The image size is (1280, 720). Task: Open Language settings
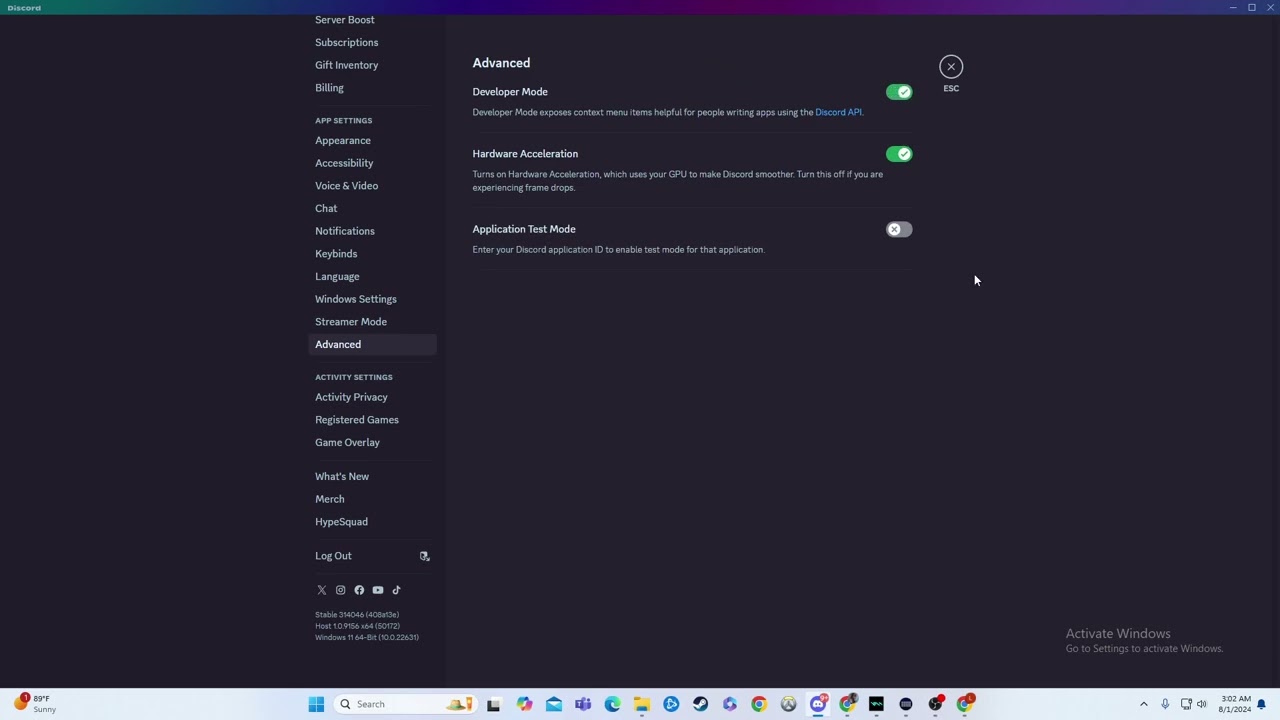(x=337, y=277)
